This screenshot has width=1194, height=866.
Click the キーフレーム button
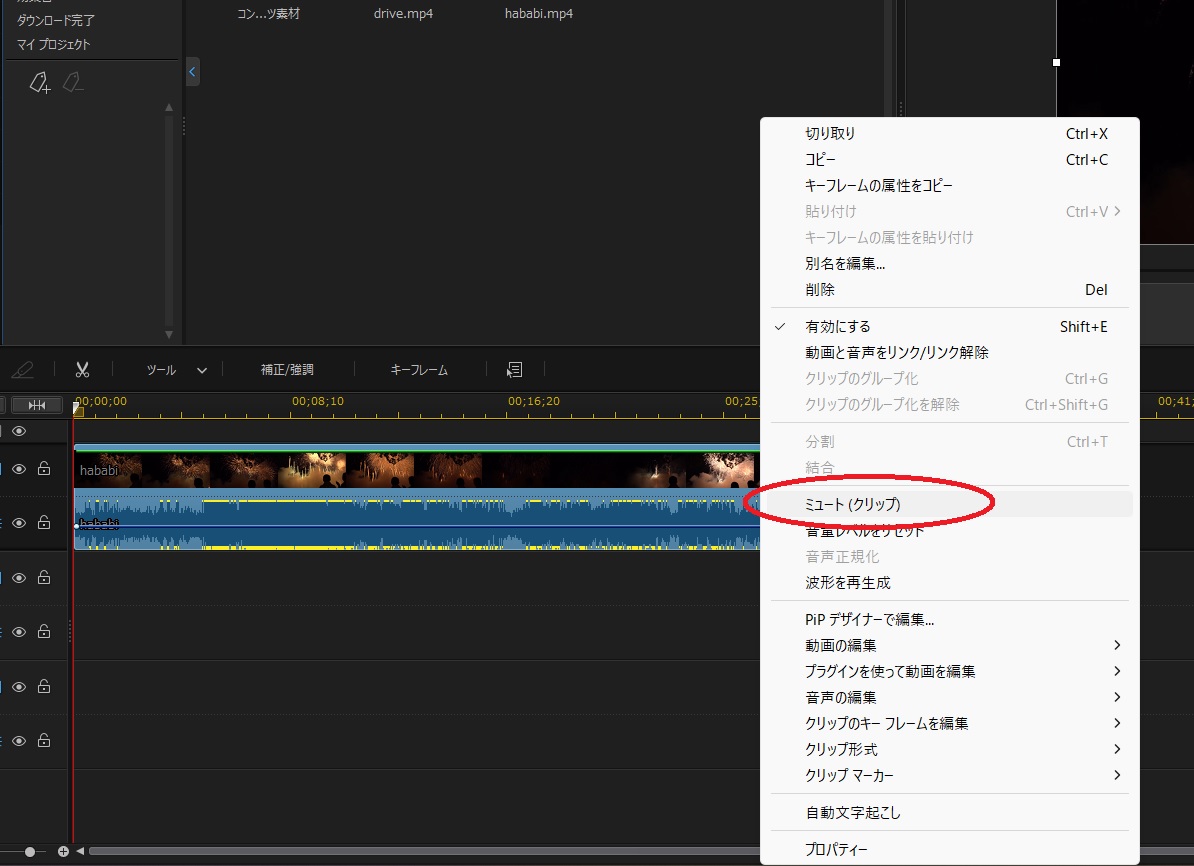click(419, 370)
